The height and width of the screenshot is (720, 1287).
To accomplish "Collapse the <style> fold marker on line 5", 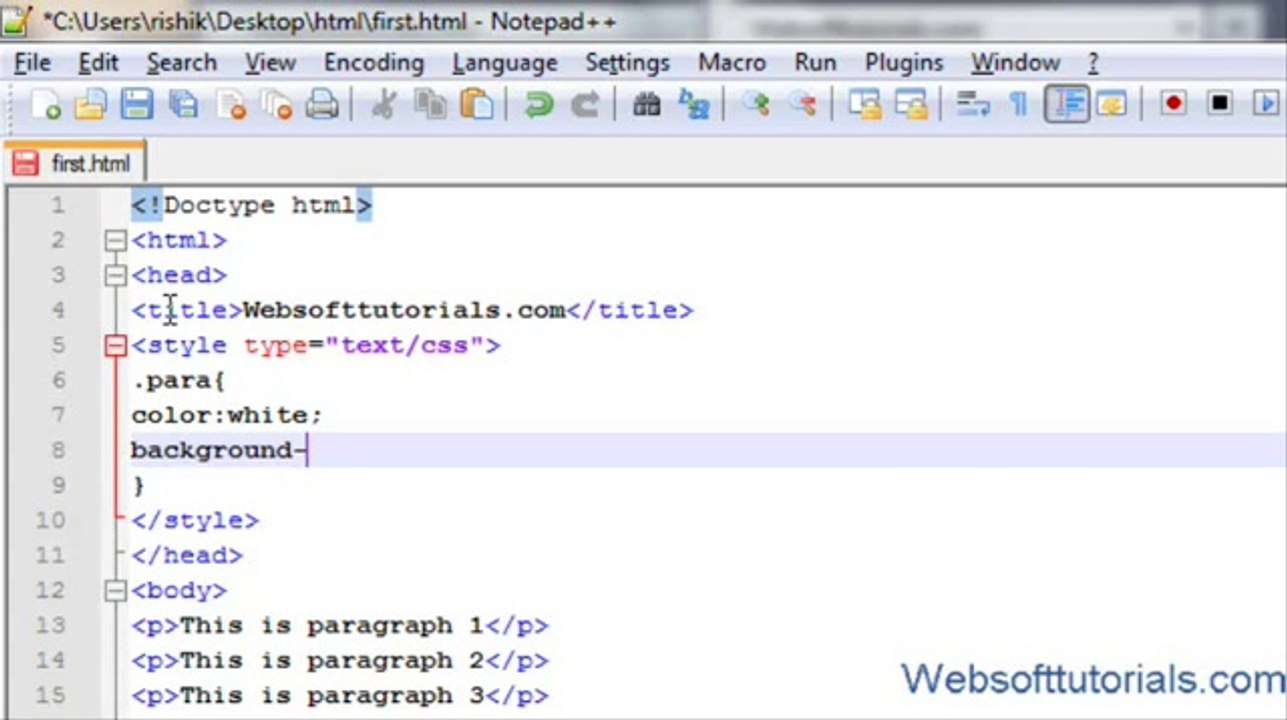I will tap(116, 345).
